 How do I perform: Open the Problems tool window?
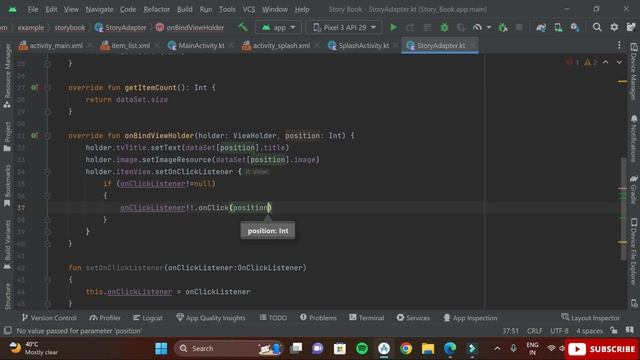point(318,318)
